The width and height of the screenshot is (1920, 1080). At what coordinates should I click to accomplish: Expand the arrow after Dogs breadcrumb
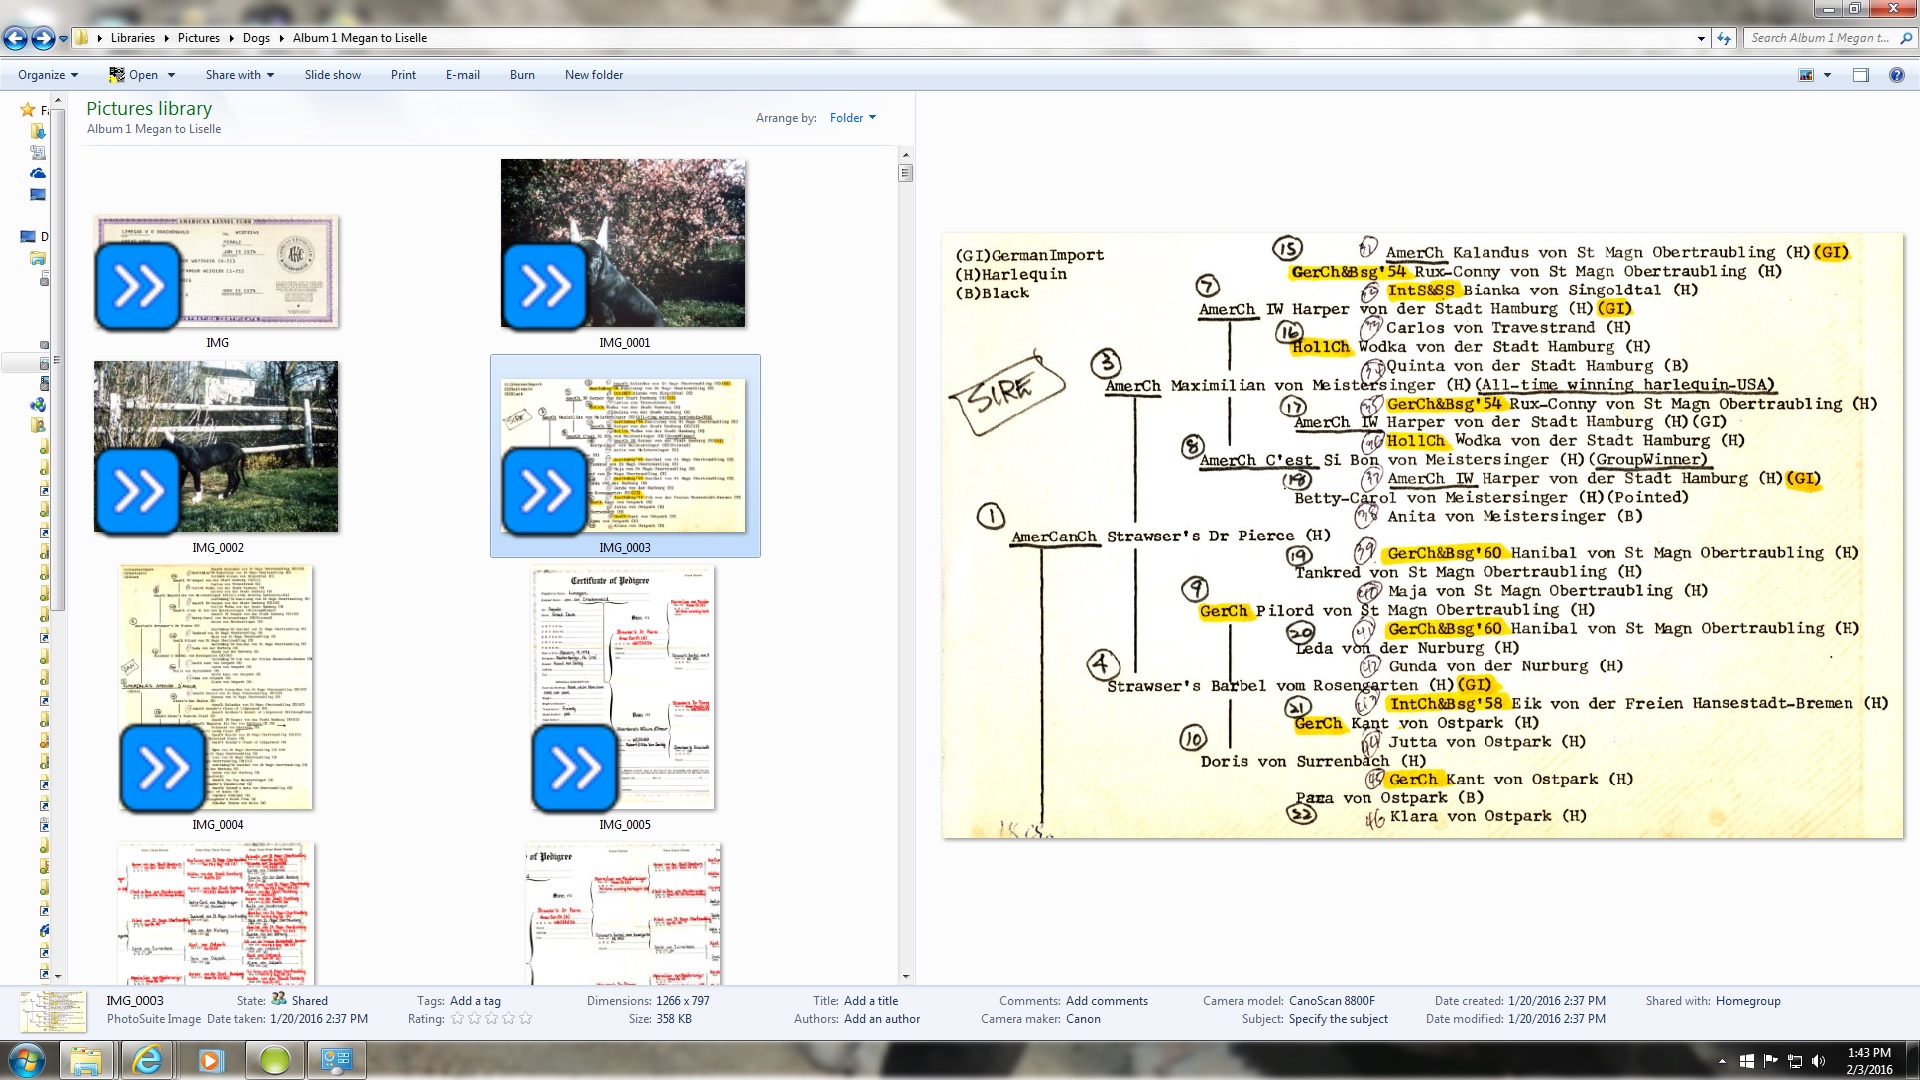pos(282,38)
